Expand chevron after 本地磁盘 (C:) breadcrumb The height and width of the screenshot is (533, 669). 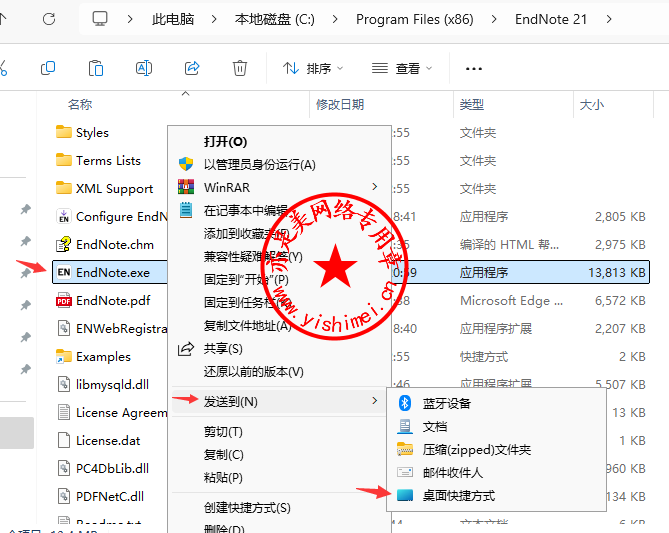tap(335, 19)
